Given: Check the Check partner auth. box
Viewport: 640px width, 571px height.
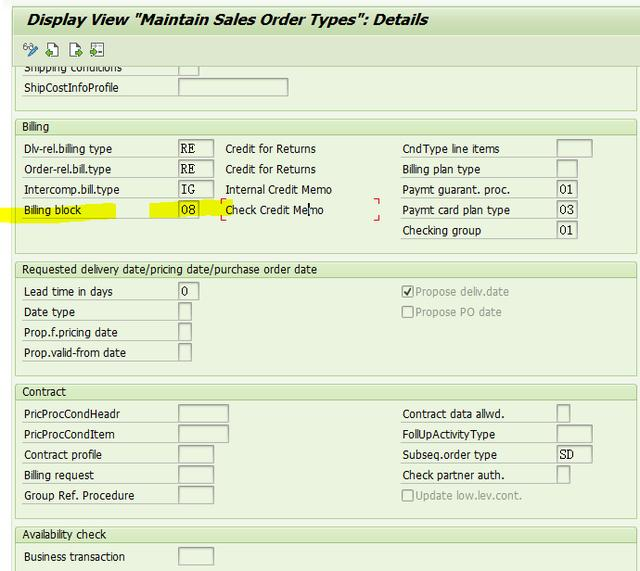Looking at the screenshot, I should (x=563, y=475).
